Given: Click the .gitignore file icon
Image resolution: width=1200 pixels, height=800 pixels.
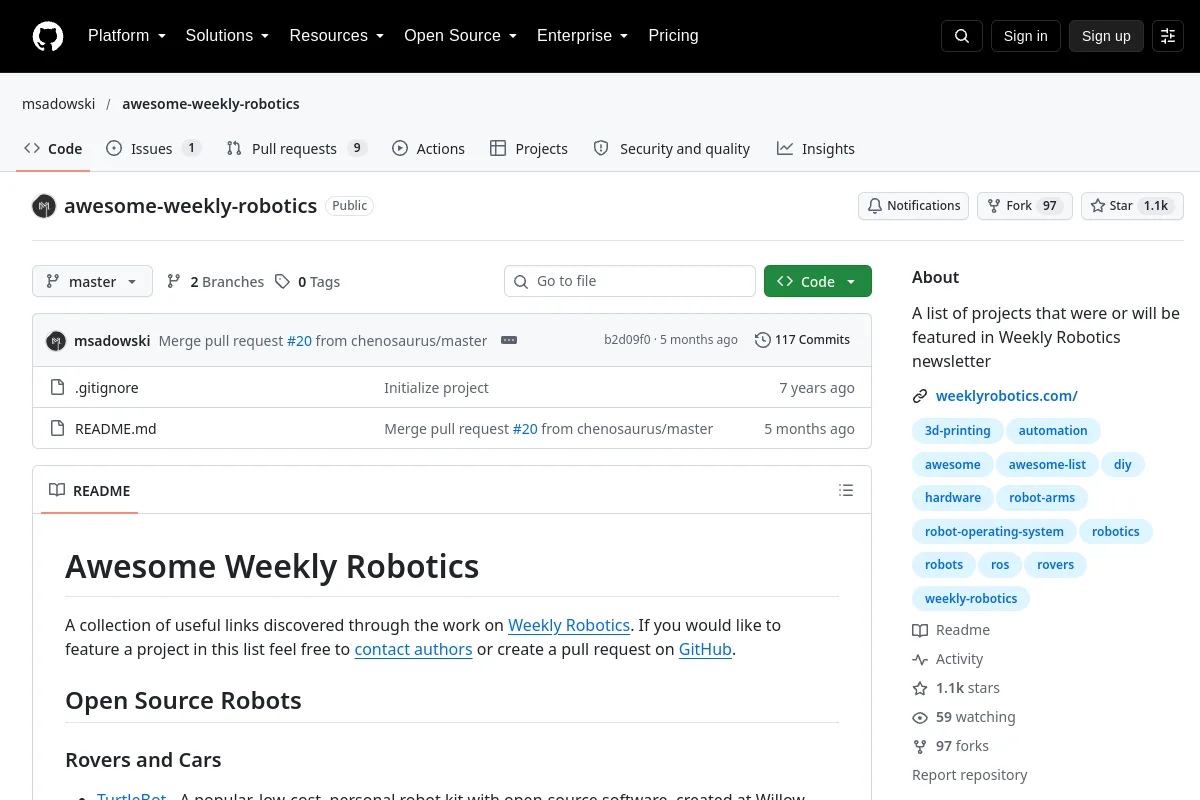Looking at the screenshot, I should 57,388.
